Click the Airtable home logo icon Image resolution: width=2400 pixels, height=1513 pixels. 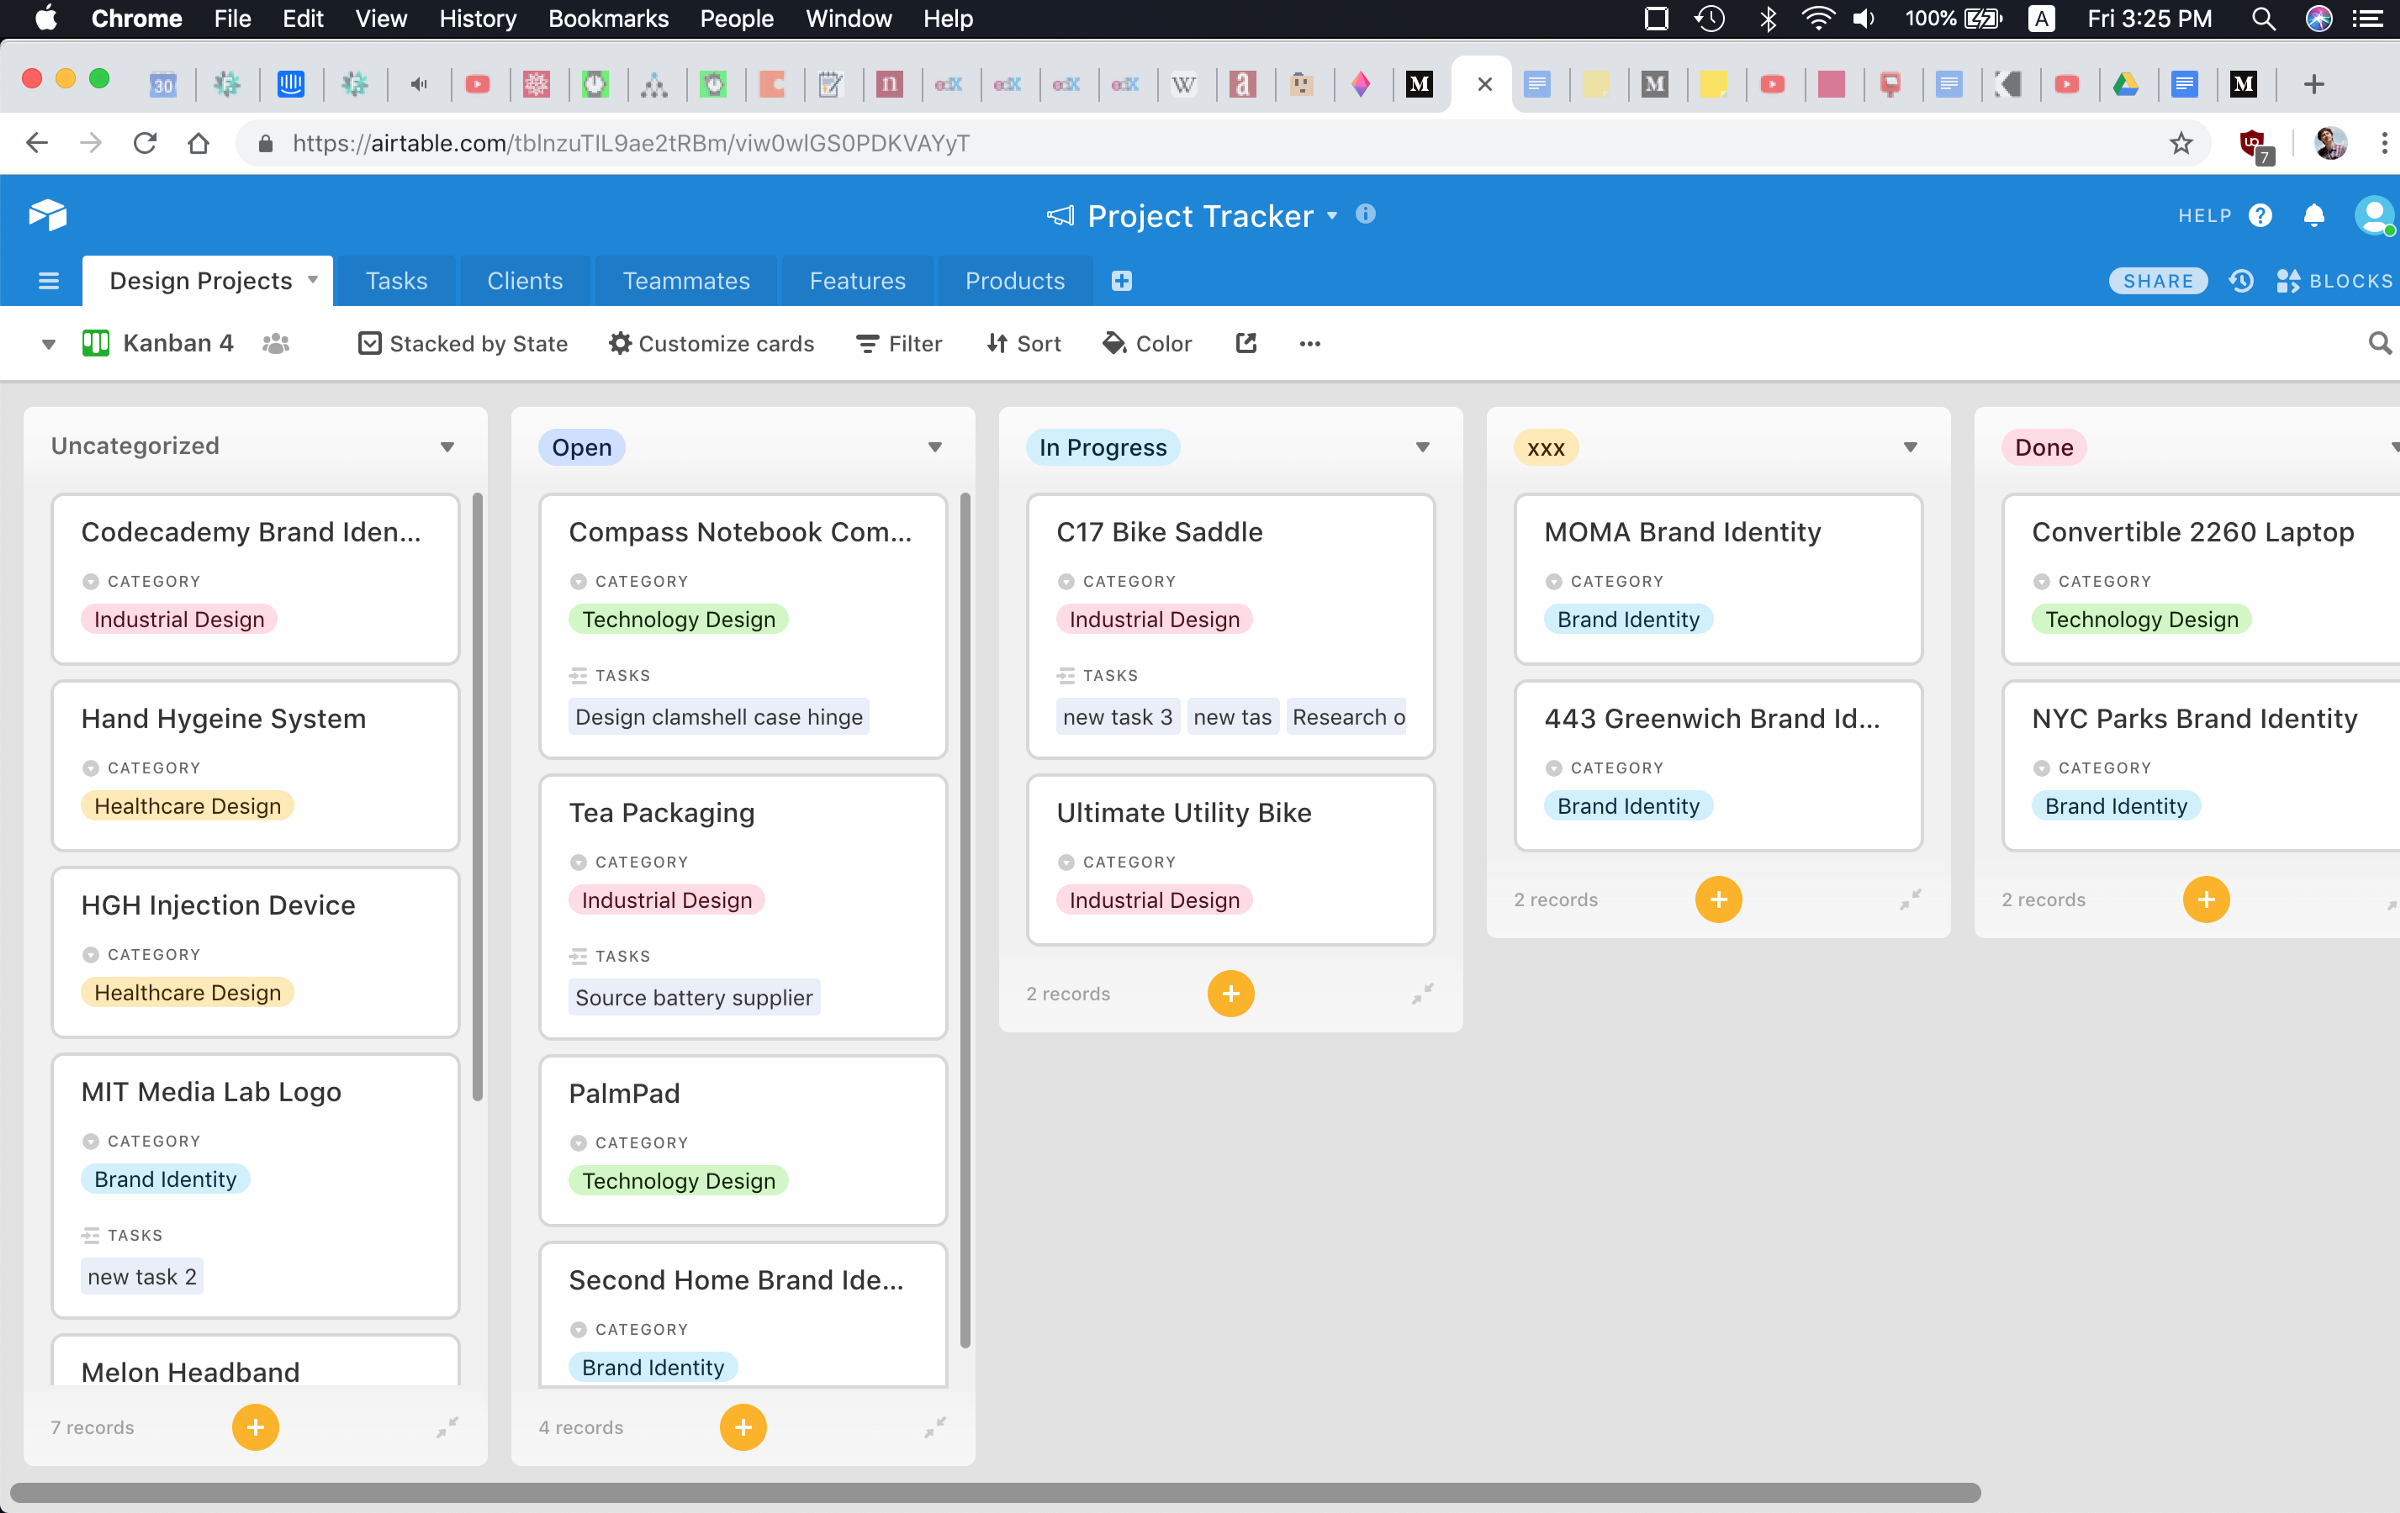tap(47, 214)
